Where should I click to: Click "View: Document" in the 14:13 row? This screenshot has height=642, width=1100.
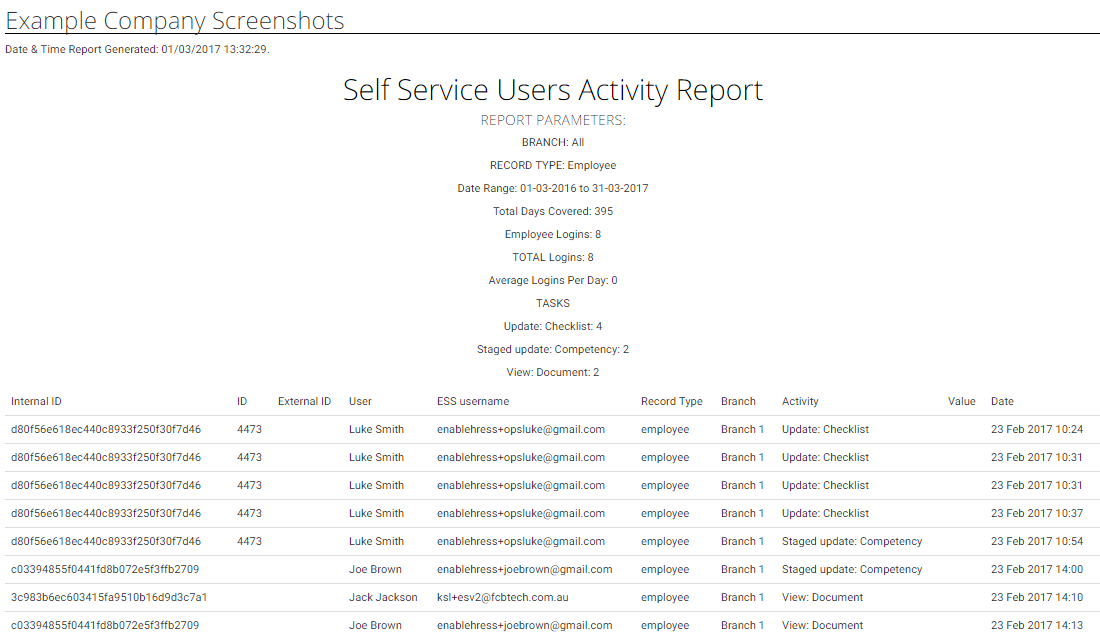click(822, 626)
